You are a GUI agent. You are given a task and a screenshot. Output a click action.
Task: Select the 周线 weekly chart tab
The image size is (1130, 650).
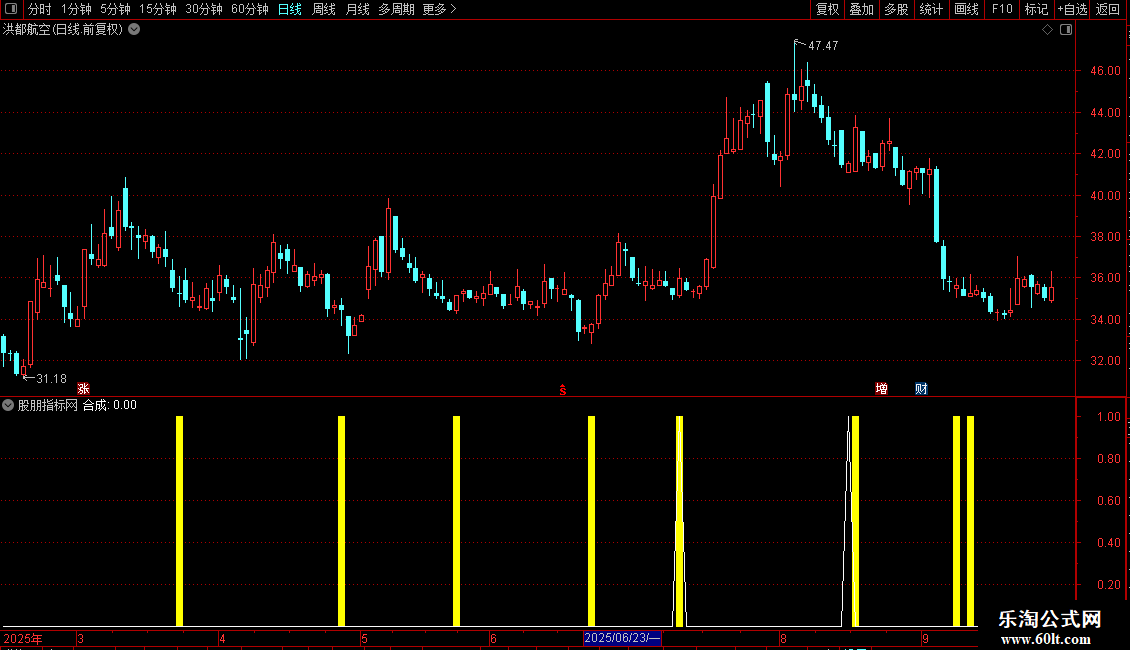click(x=324, y=9)
